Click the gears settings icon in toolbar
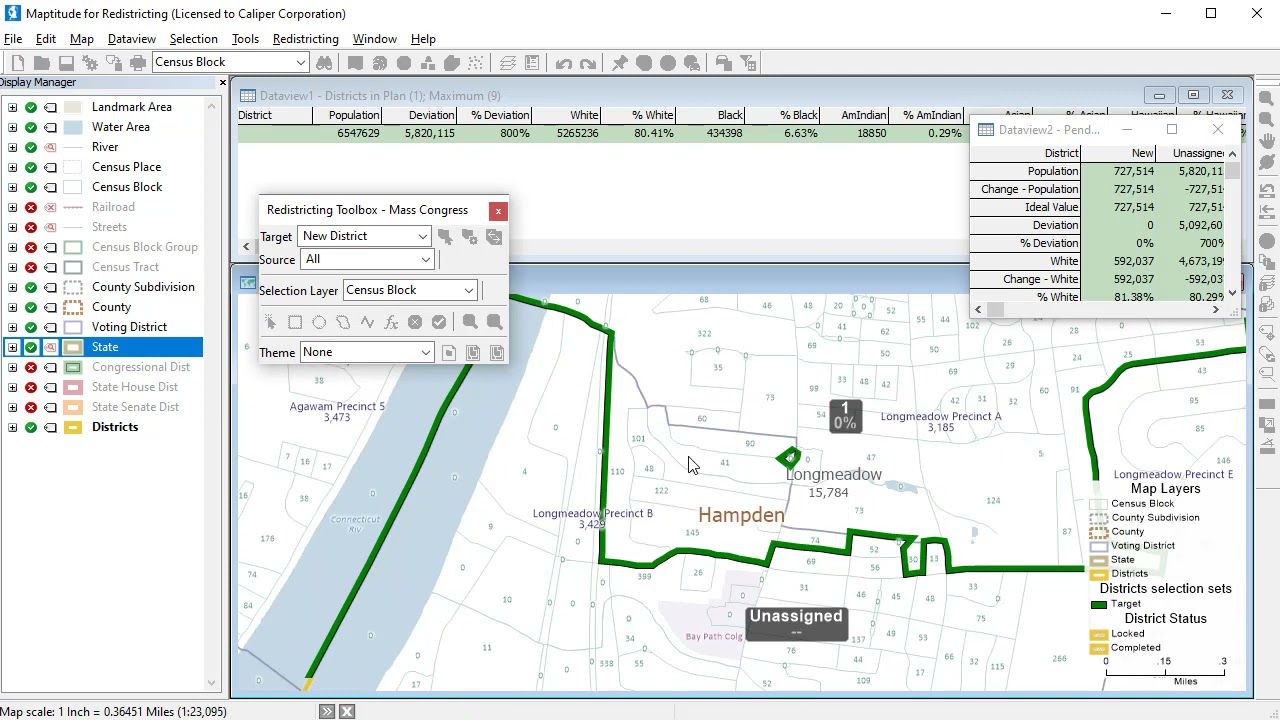This screenshot has width=1280, height=720. [x=90, y=63]
